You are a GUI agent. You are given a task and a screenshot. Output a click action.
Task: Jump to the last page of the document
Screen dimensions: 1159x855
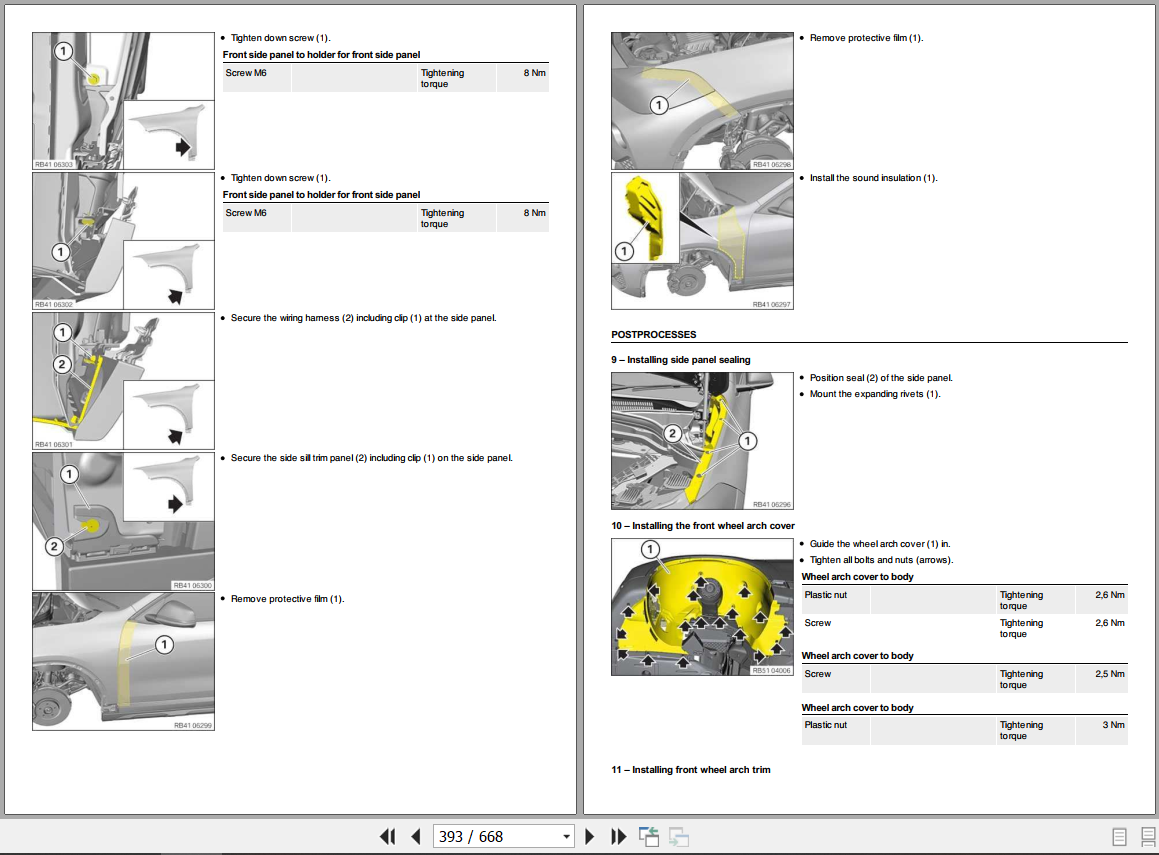[618, 837]
